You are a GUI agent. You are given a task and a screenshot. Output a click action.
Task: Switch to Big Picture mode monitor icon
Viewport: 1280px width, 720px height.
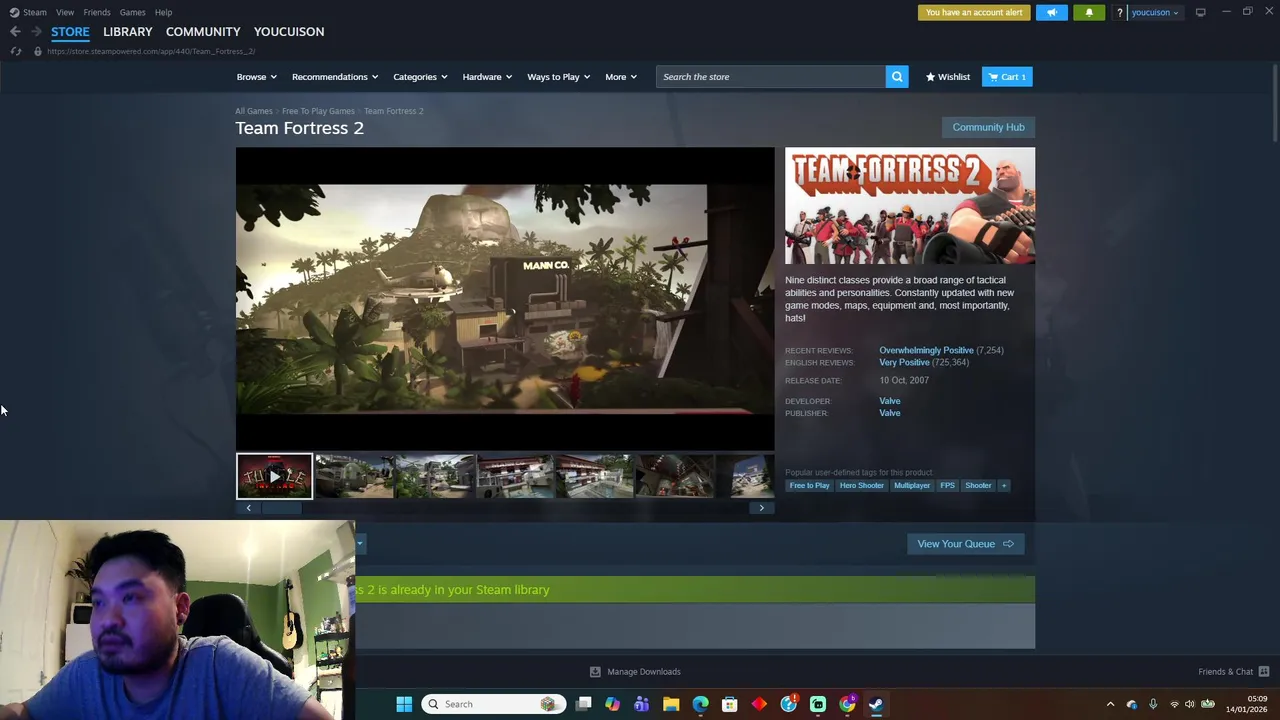point(1200,12)
